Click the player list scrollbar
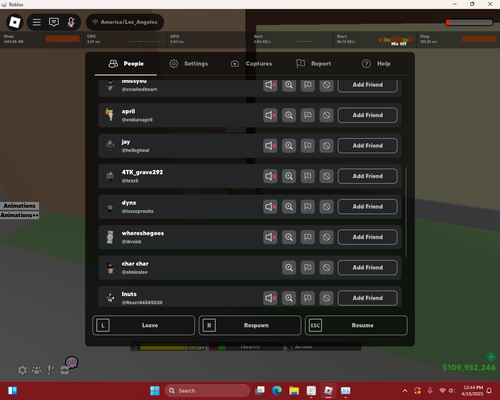Screen dimensions: 500x400 (x=406, y=212)
